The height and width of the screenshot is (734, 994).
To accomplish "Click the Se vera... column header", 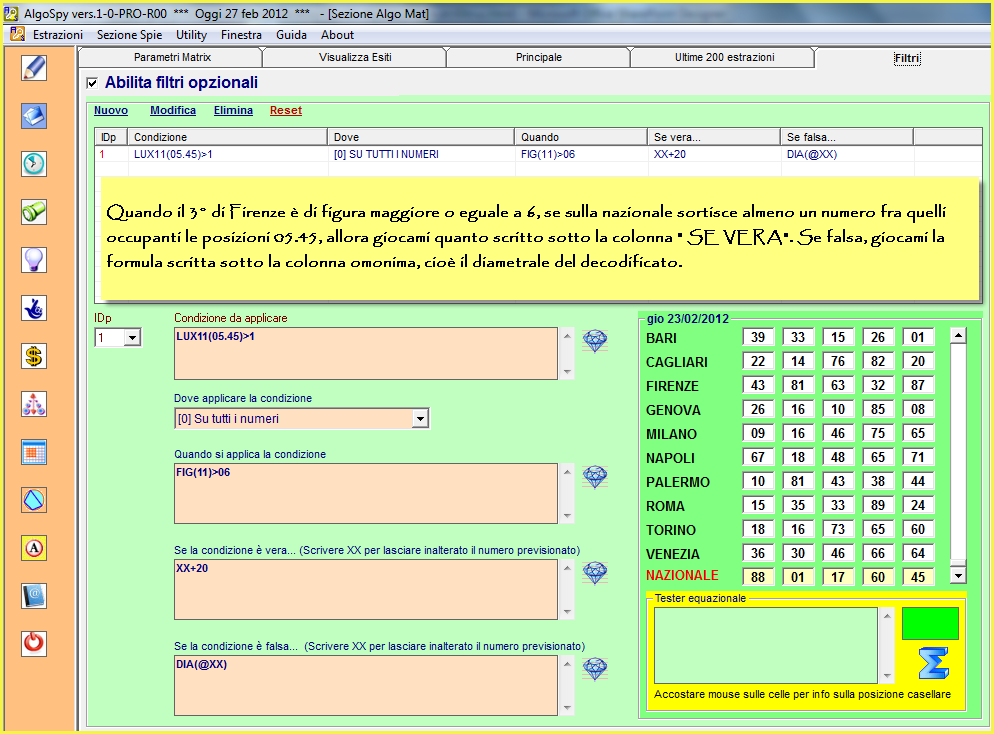I will 713,137.
